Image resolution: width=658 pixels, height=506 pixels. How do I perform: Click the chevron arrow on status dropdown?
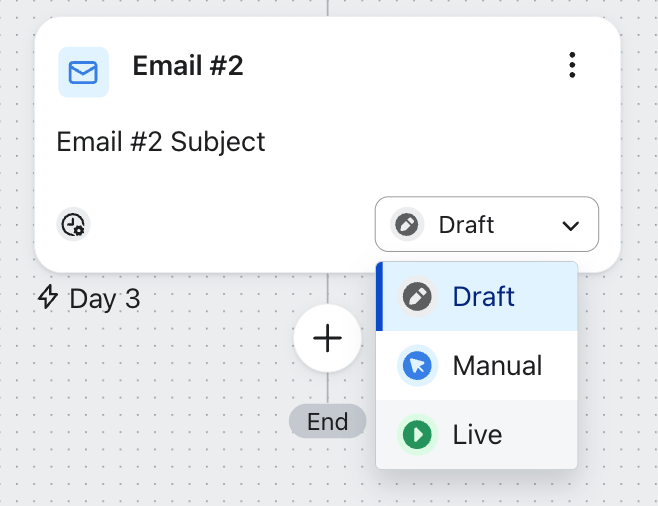571,225
